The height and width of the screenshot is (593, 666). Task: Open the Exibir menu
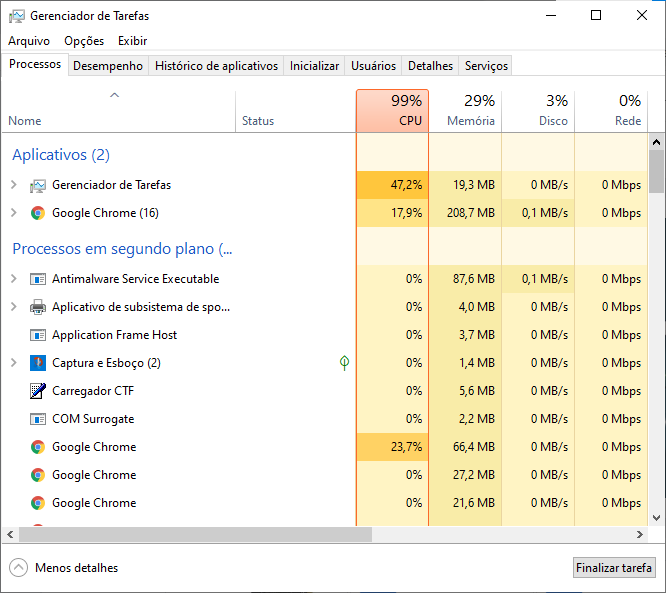[x=133, y=41]
